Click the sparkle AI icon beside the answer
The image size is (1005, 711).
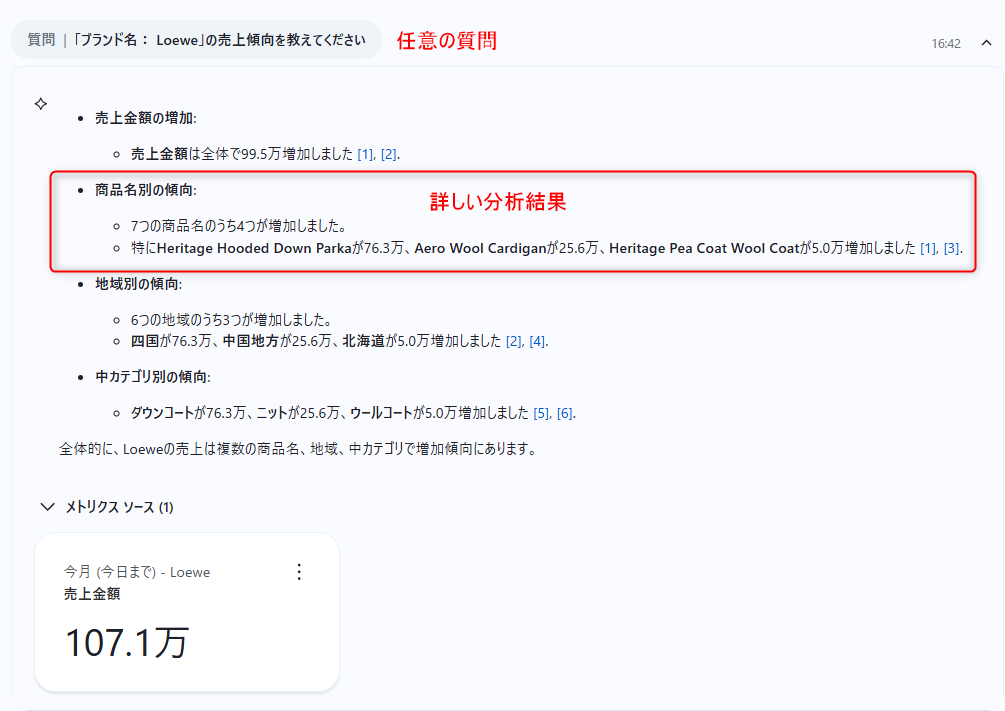[x=41, y=104]
